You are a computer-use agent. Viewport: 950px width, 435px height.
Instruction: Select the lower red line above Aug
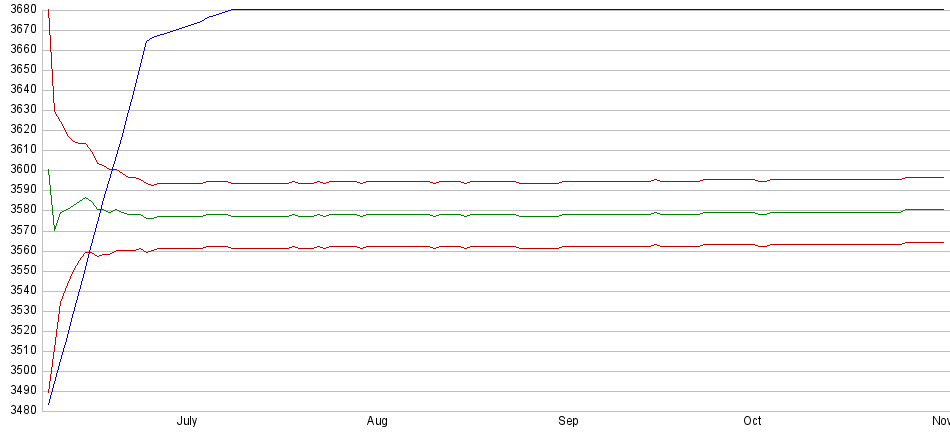click(x=377, y=246)
